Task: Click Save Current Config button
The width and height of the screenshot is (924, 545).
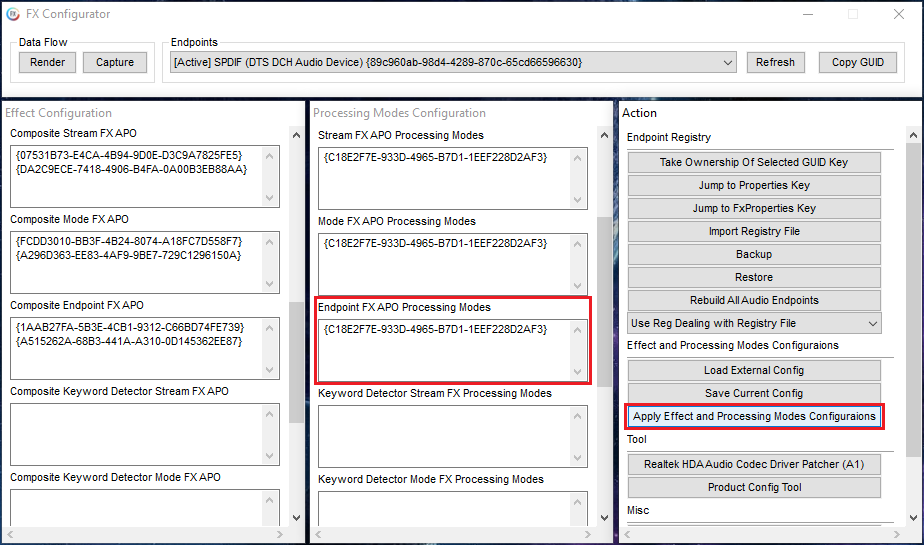Action: coord(754,394)
